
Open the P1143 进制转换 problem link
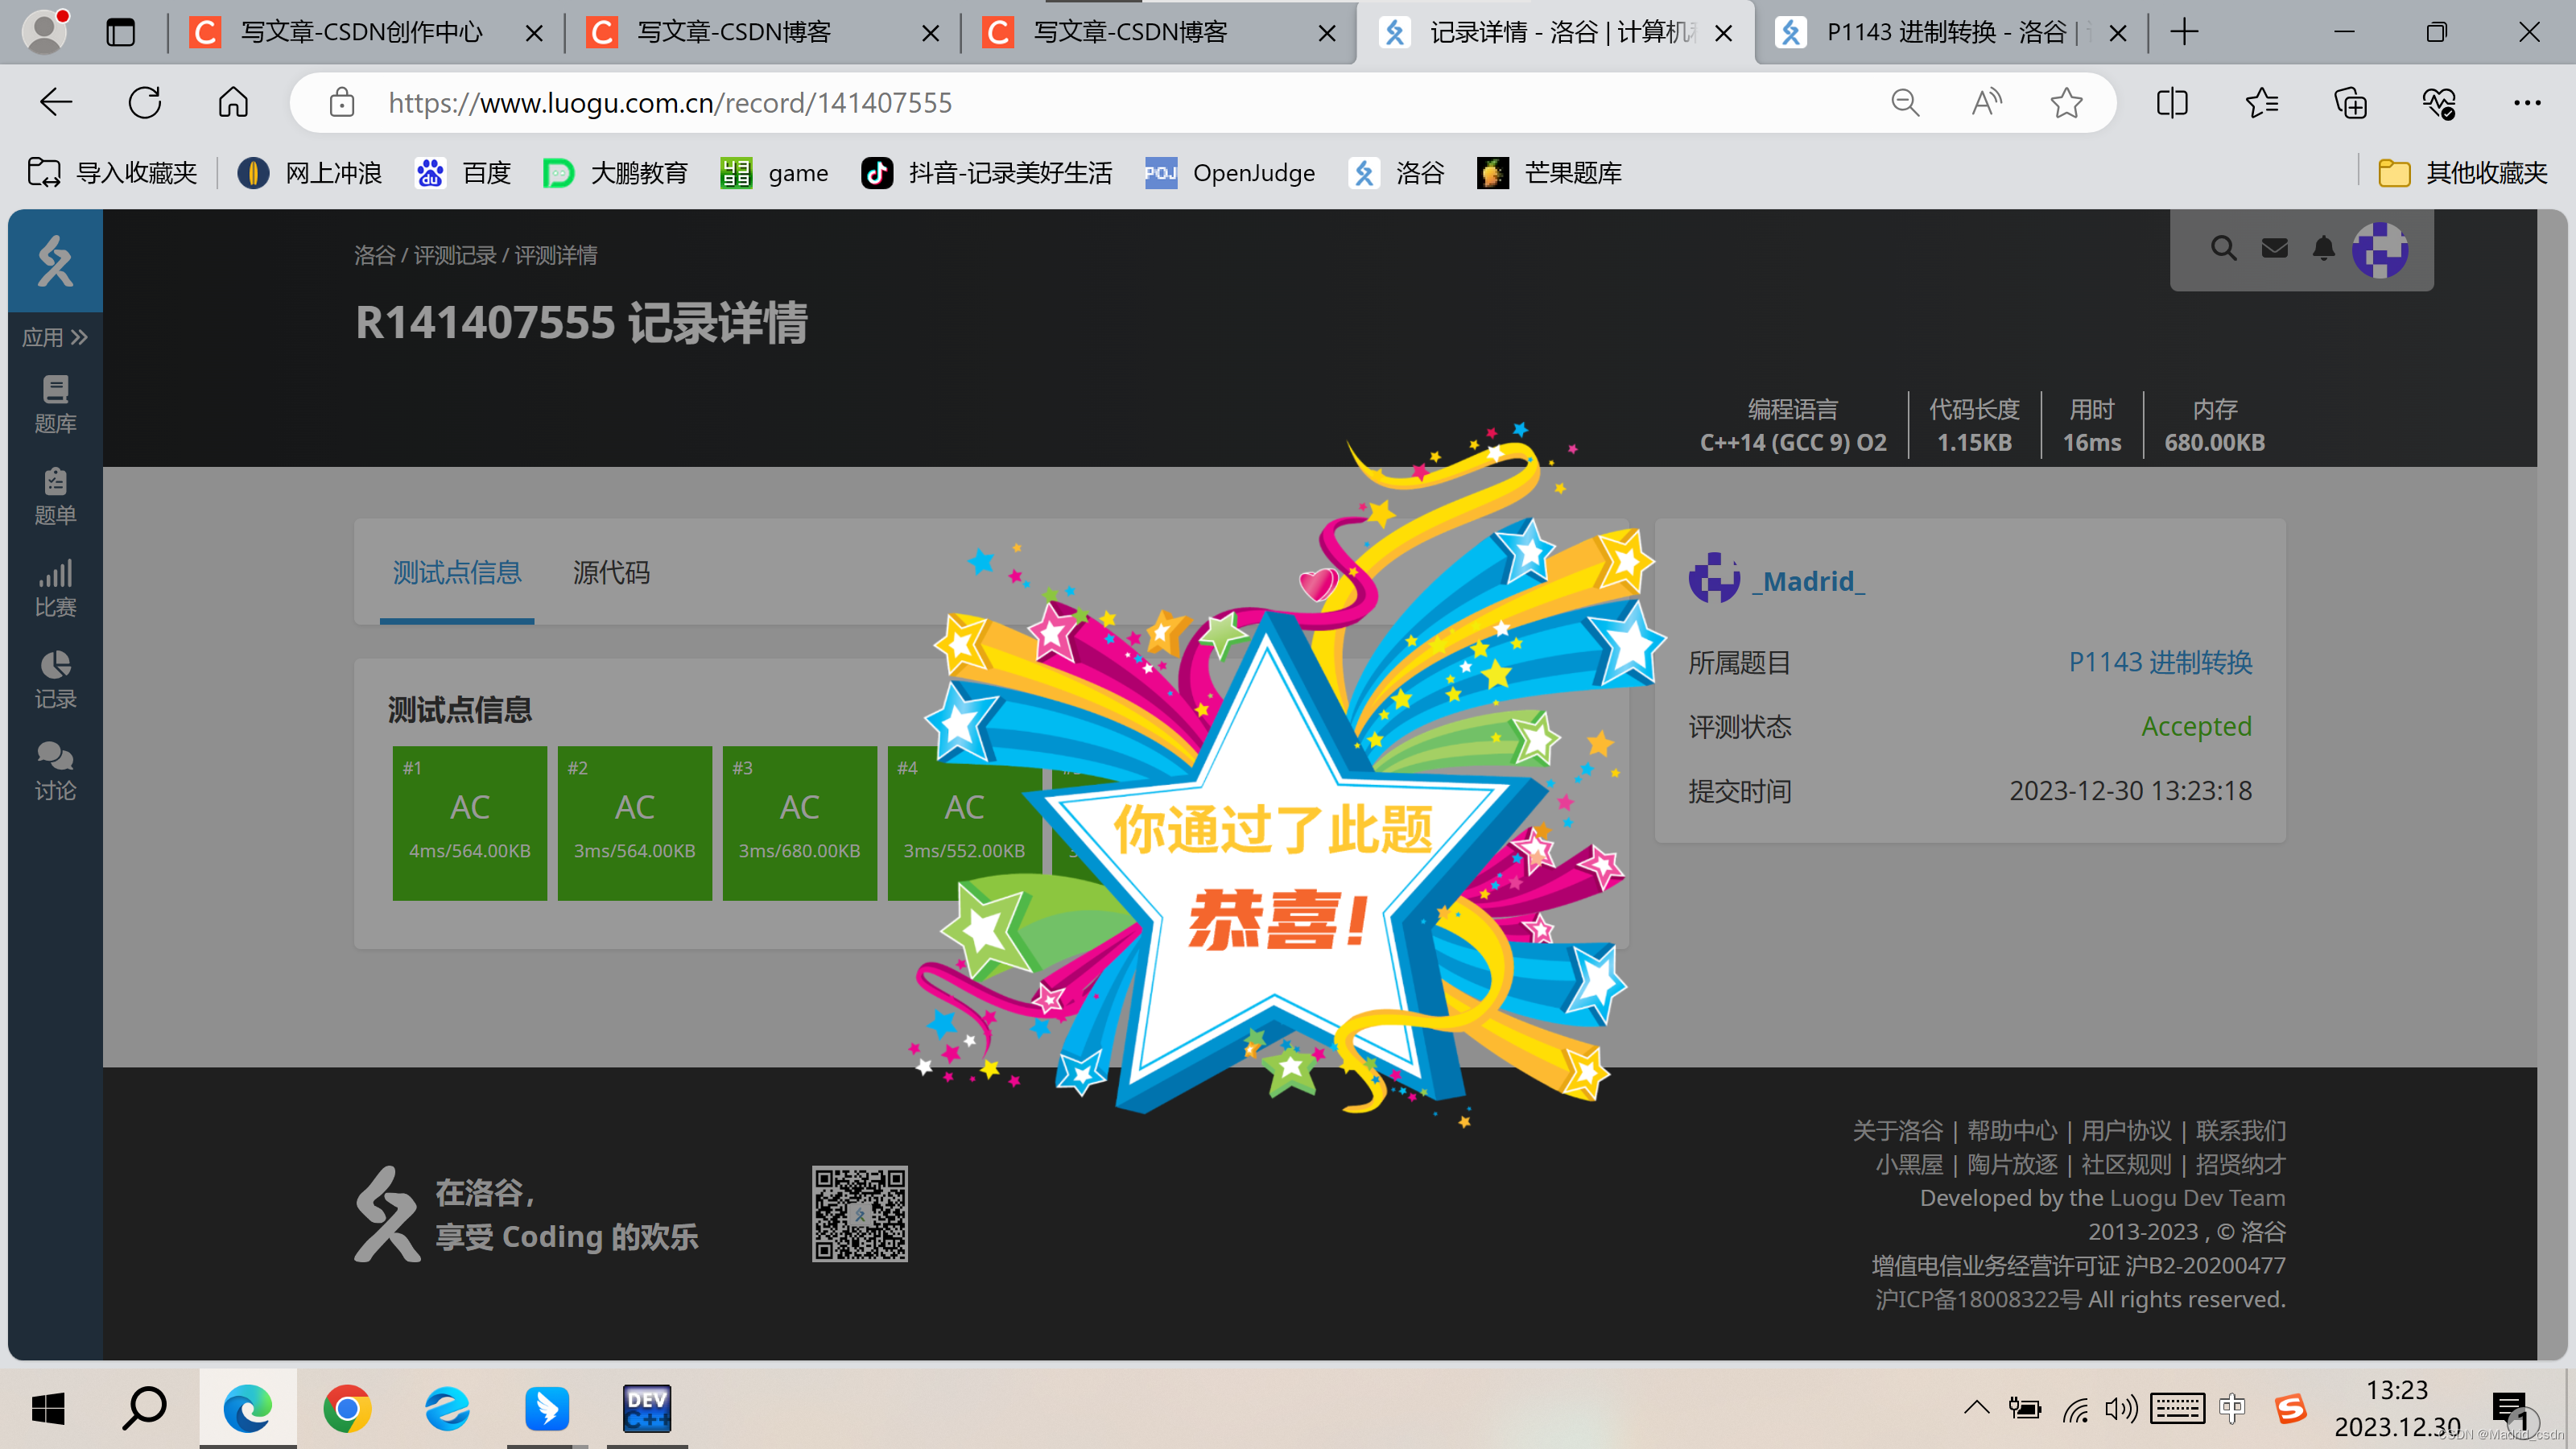(x=2158, y=661)
